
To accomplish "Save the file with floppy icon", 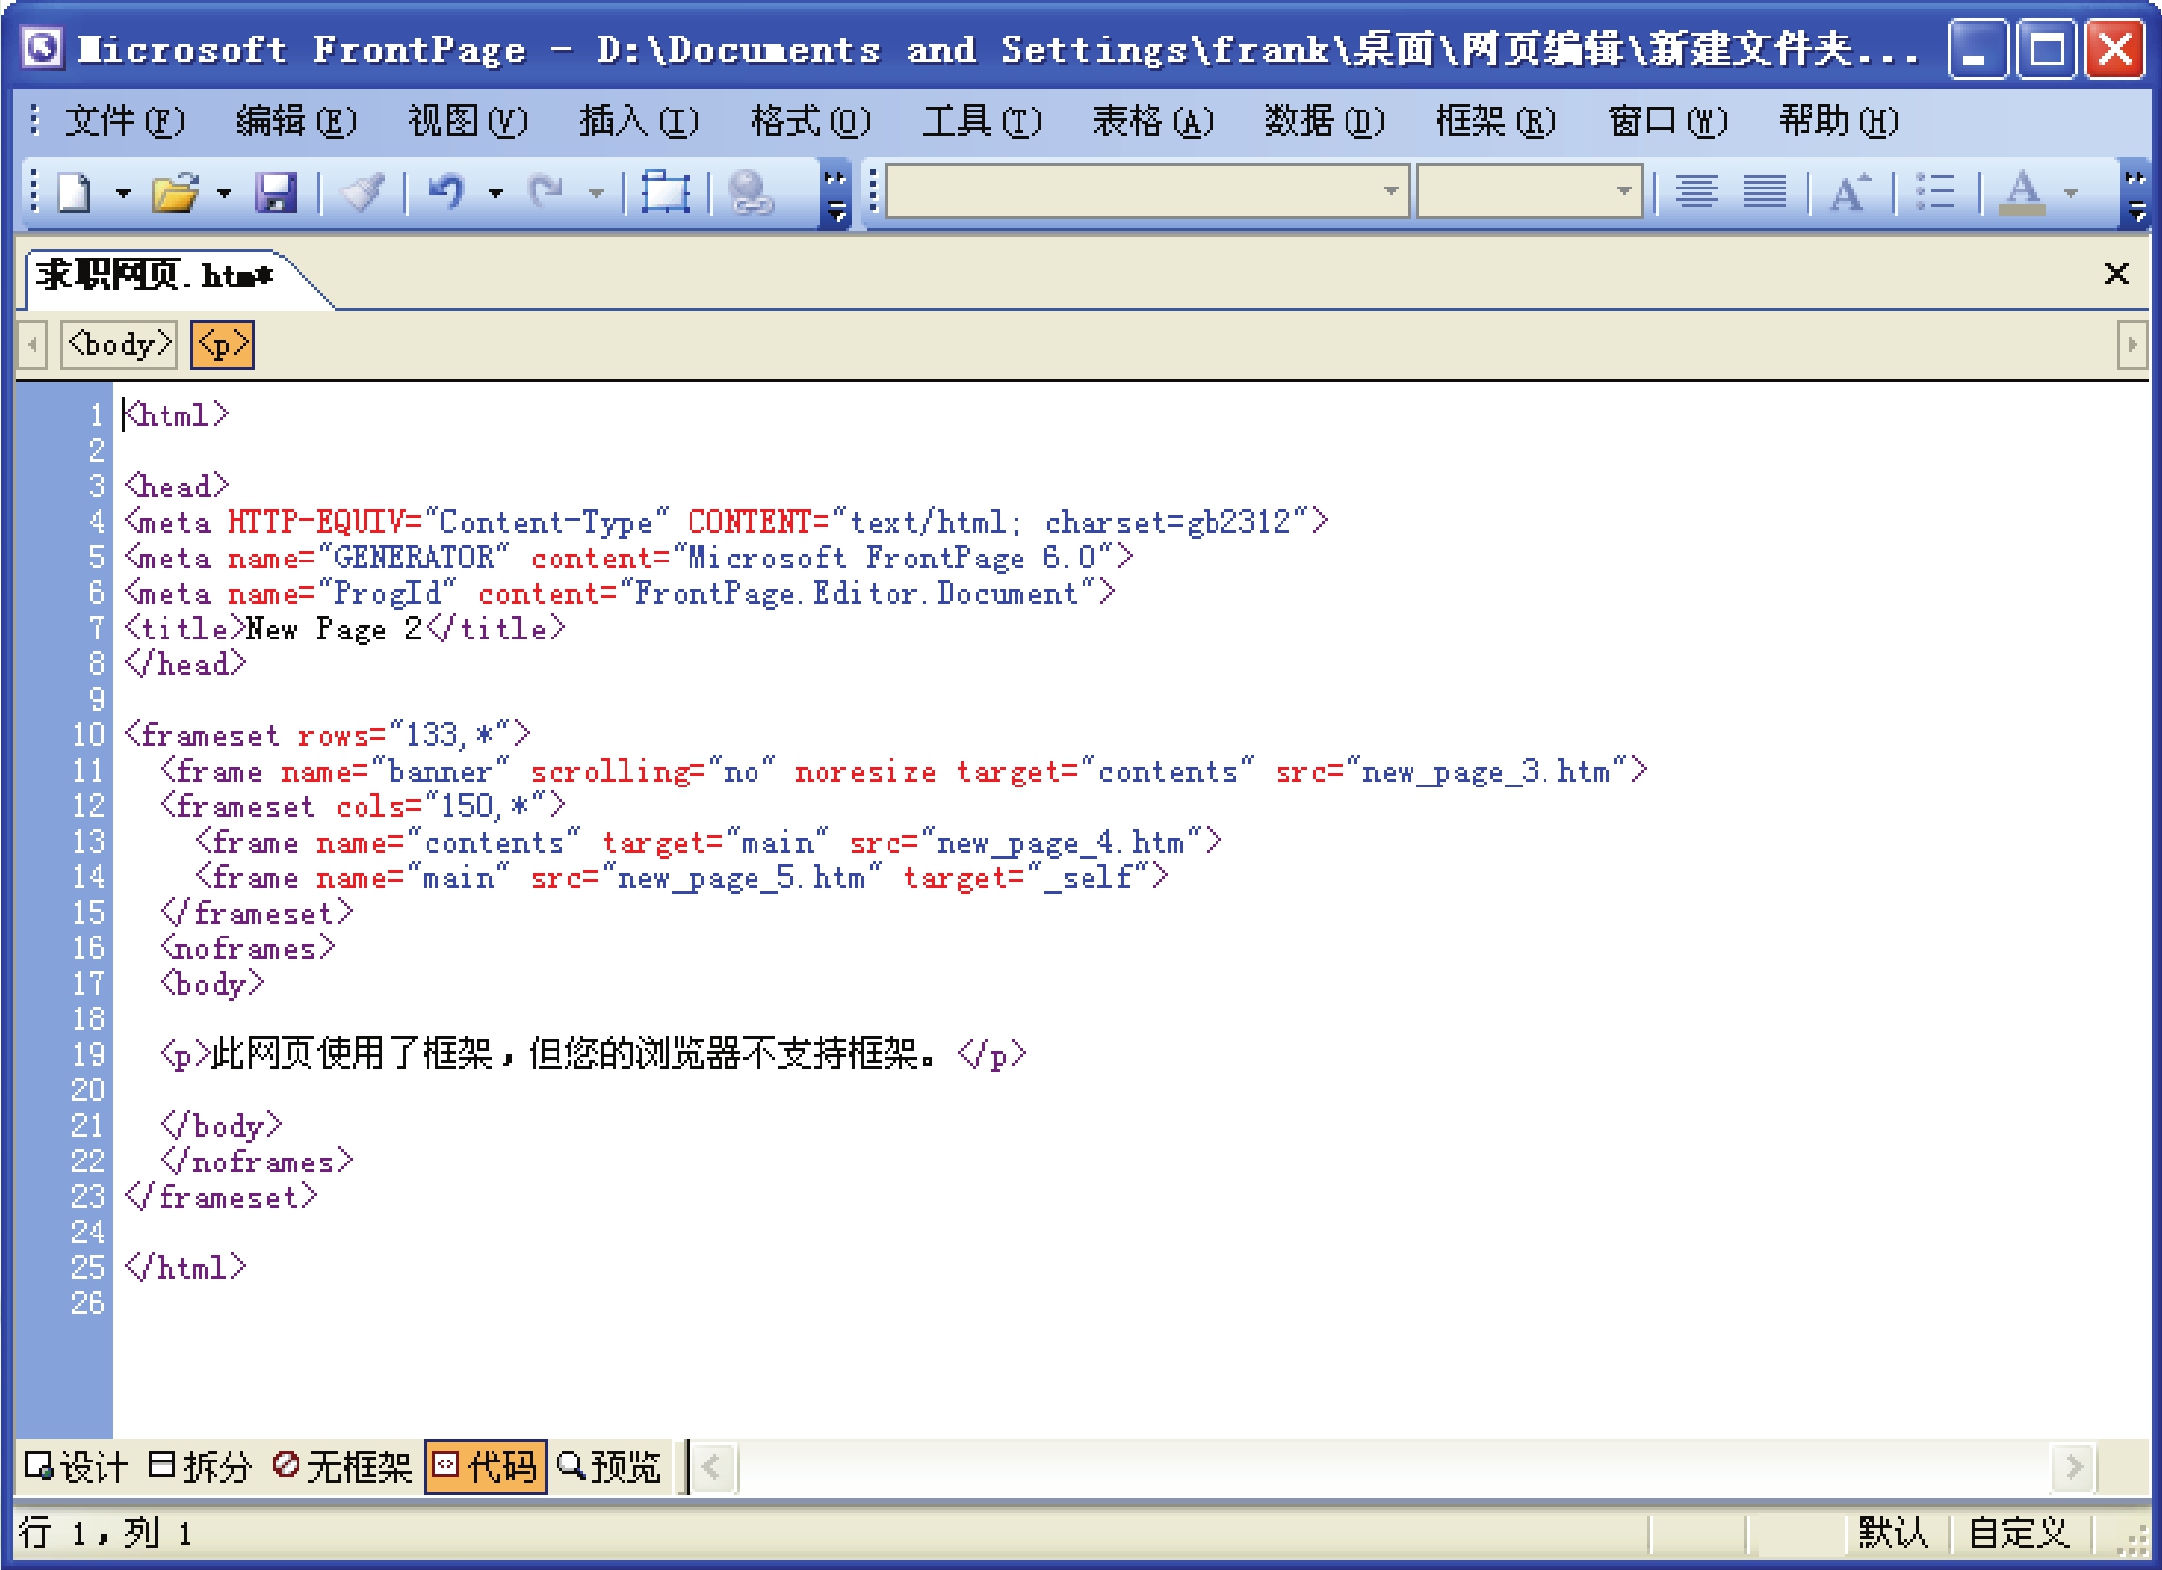I will (x=275, y=192).
